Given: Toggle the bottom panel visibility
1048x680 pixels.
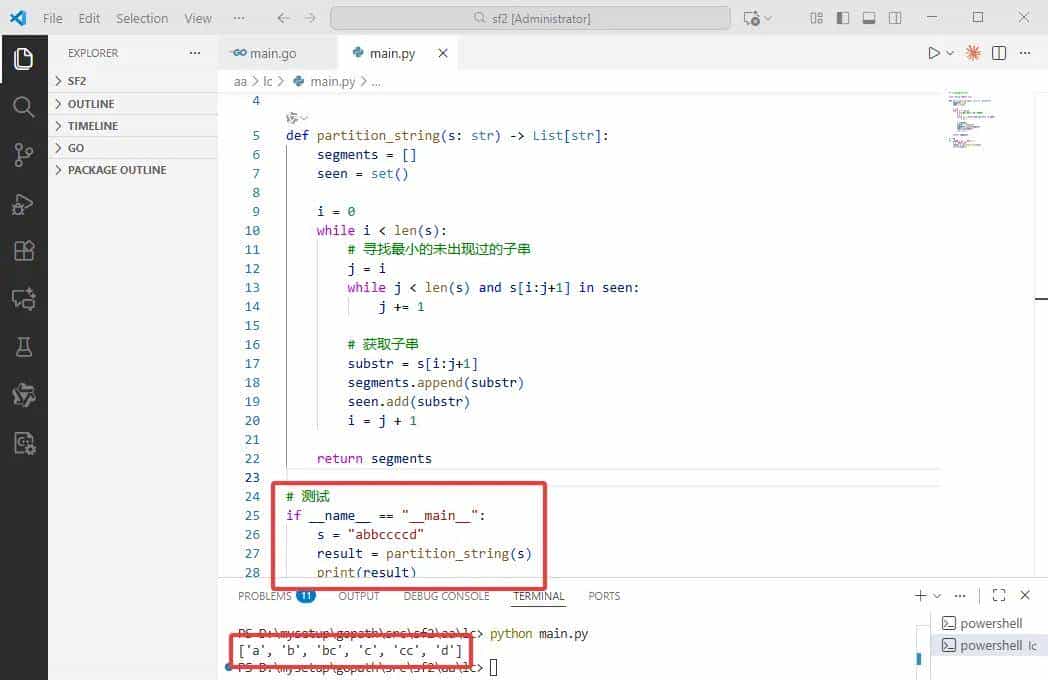Looking at the screenshot, I should [869, 18].
